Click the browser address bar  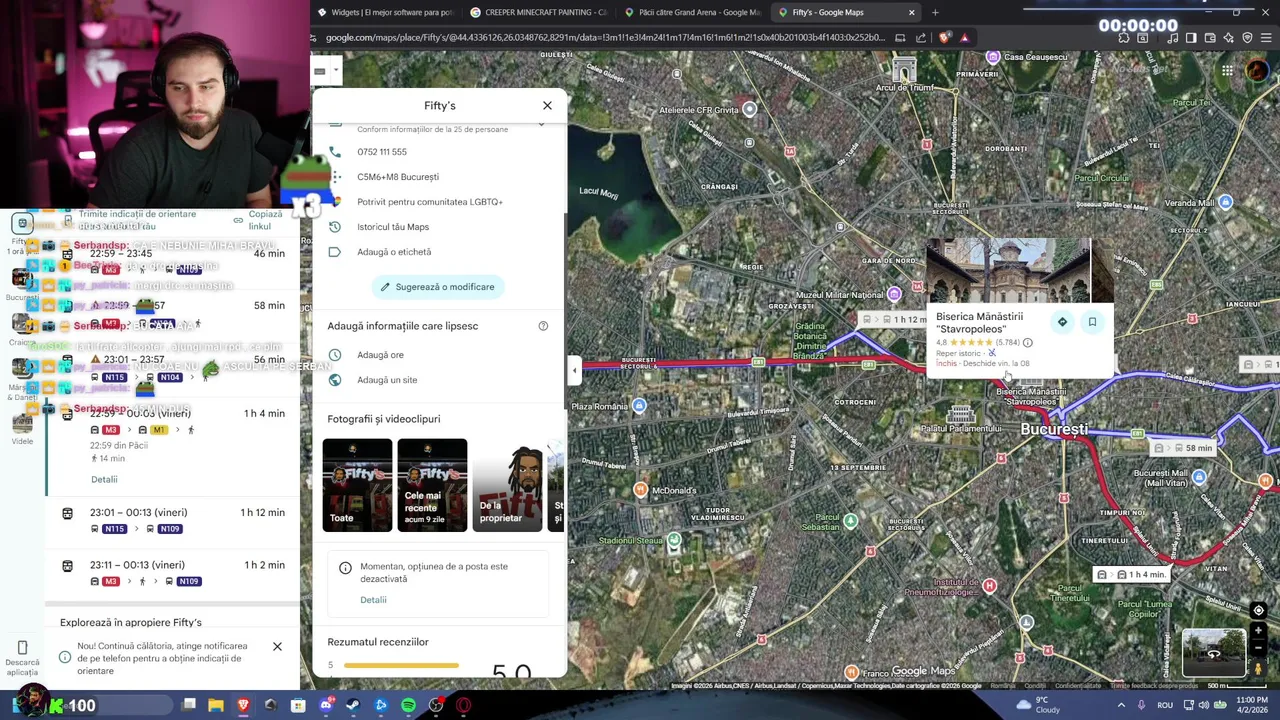[x=605, y=38]
